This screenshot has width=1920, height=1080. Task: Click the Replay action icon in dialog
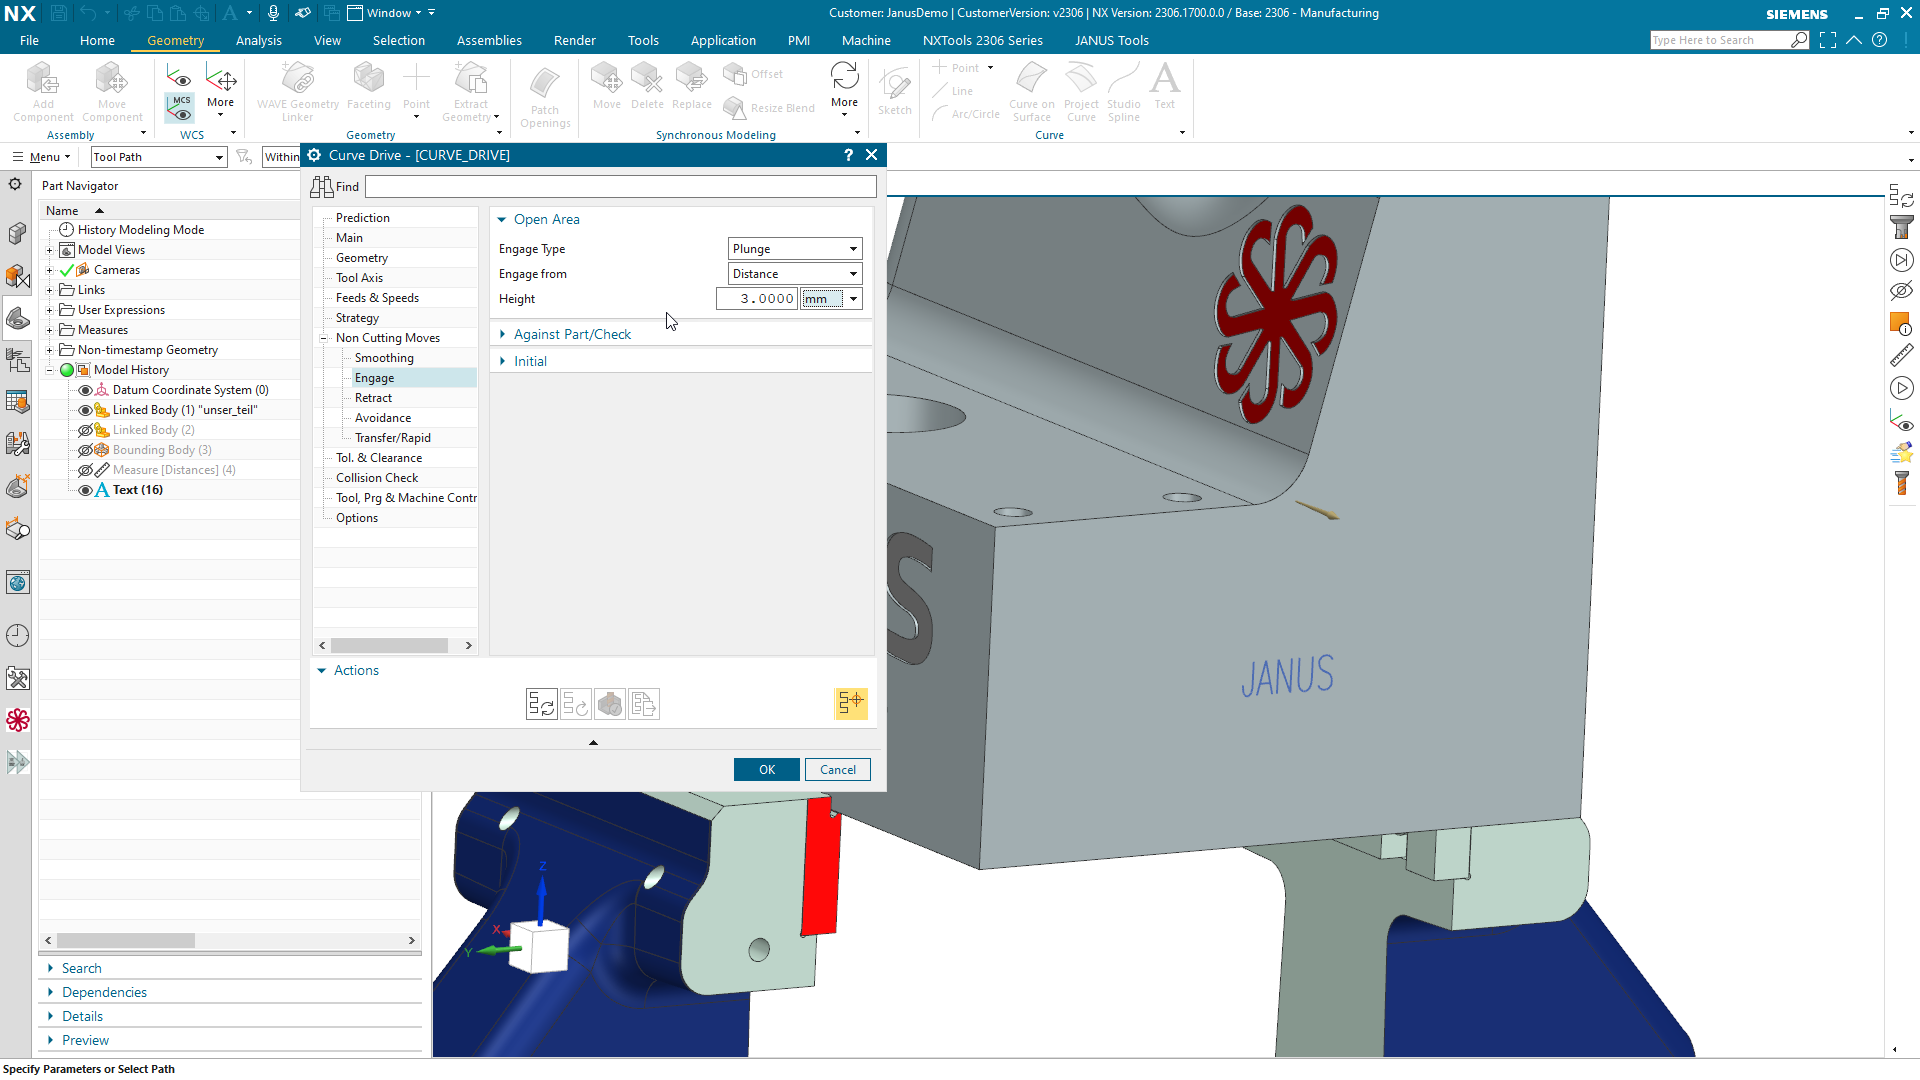click(x=576, y=704)
